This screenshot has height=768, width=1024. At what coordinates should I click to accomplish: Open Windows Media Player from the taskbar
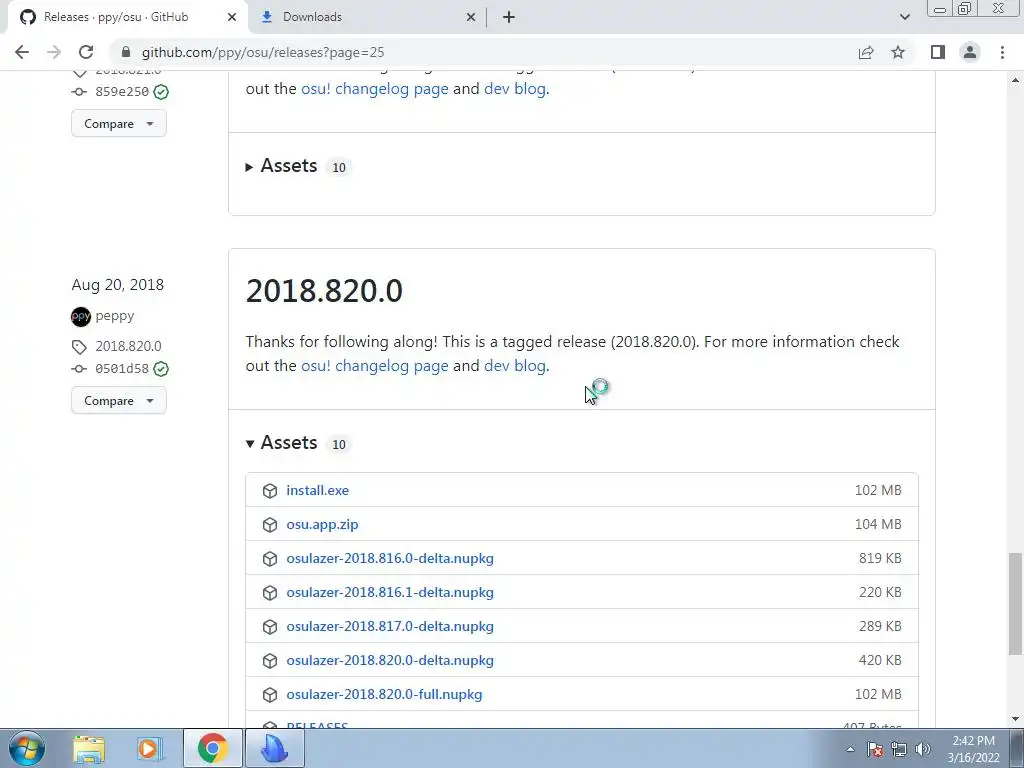click(150, 749)
